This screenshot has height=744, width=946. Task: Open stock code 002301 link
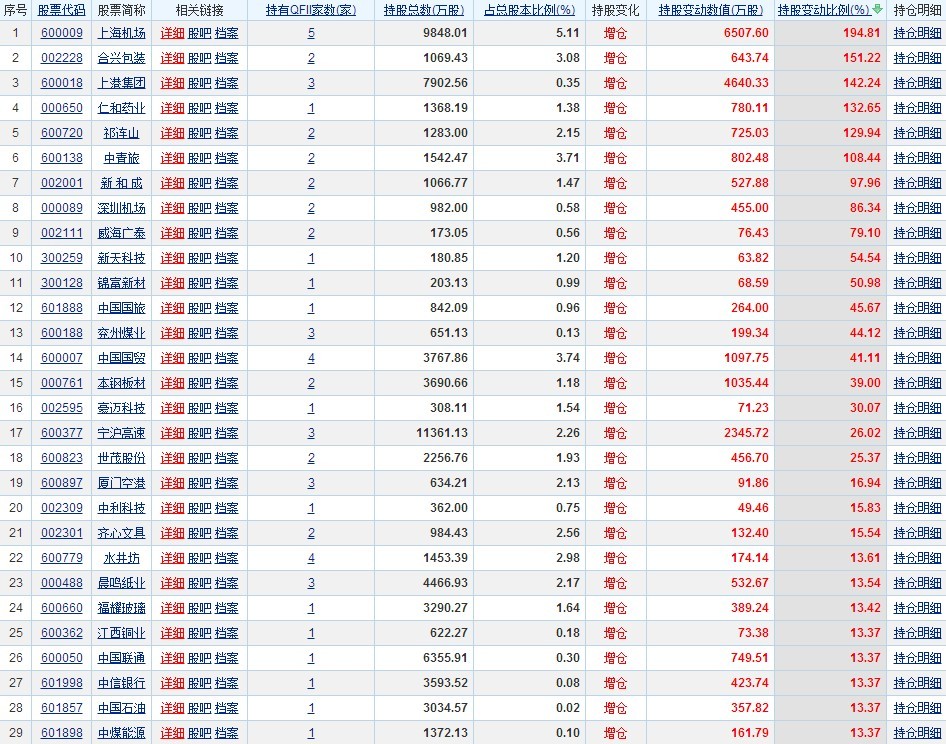[x=62, y=533]
